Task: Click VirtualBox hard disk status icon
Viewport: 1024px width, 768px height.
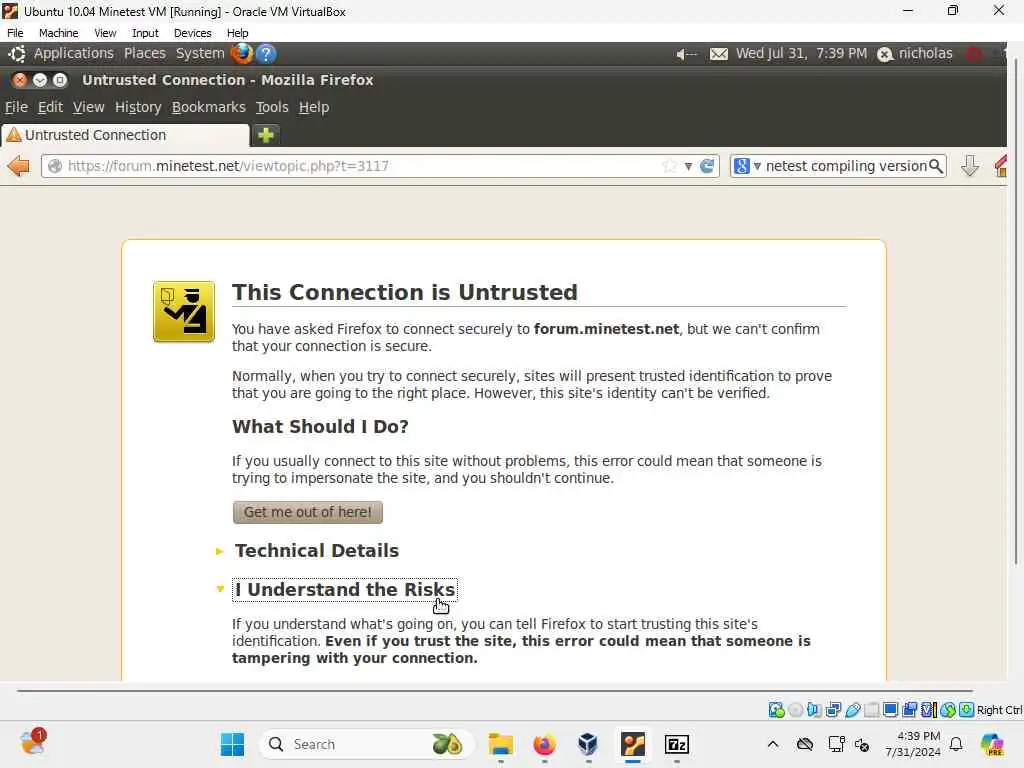Action: coord(776,710)
